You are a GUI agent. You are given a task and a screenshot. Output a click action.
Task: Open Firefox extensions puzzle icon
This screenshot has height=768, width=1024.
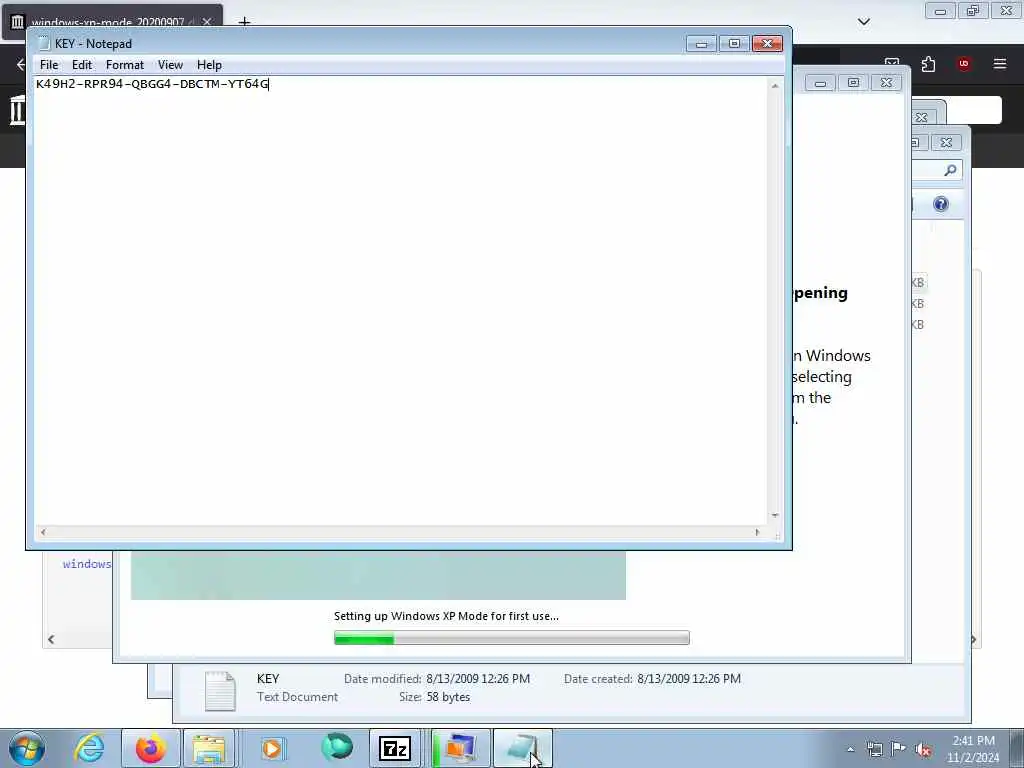[928, 64]
